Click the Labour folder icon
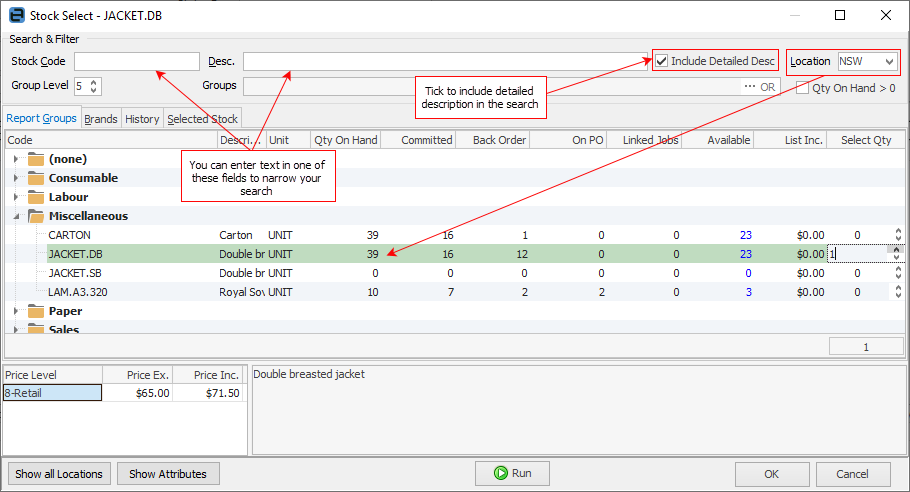910x492 pixels. coord(36,197)
